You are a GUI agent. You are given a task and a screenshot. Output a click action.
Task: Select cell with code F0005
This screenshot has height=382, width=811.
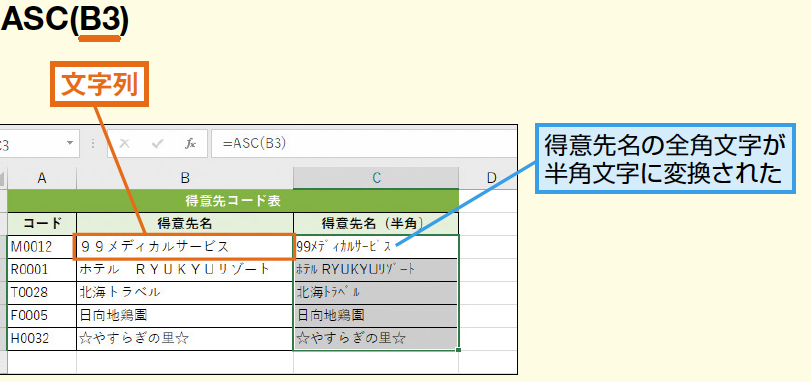pyautogui.click(x=42, y=315)
